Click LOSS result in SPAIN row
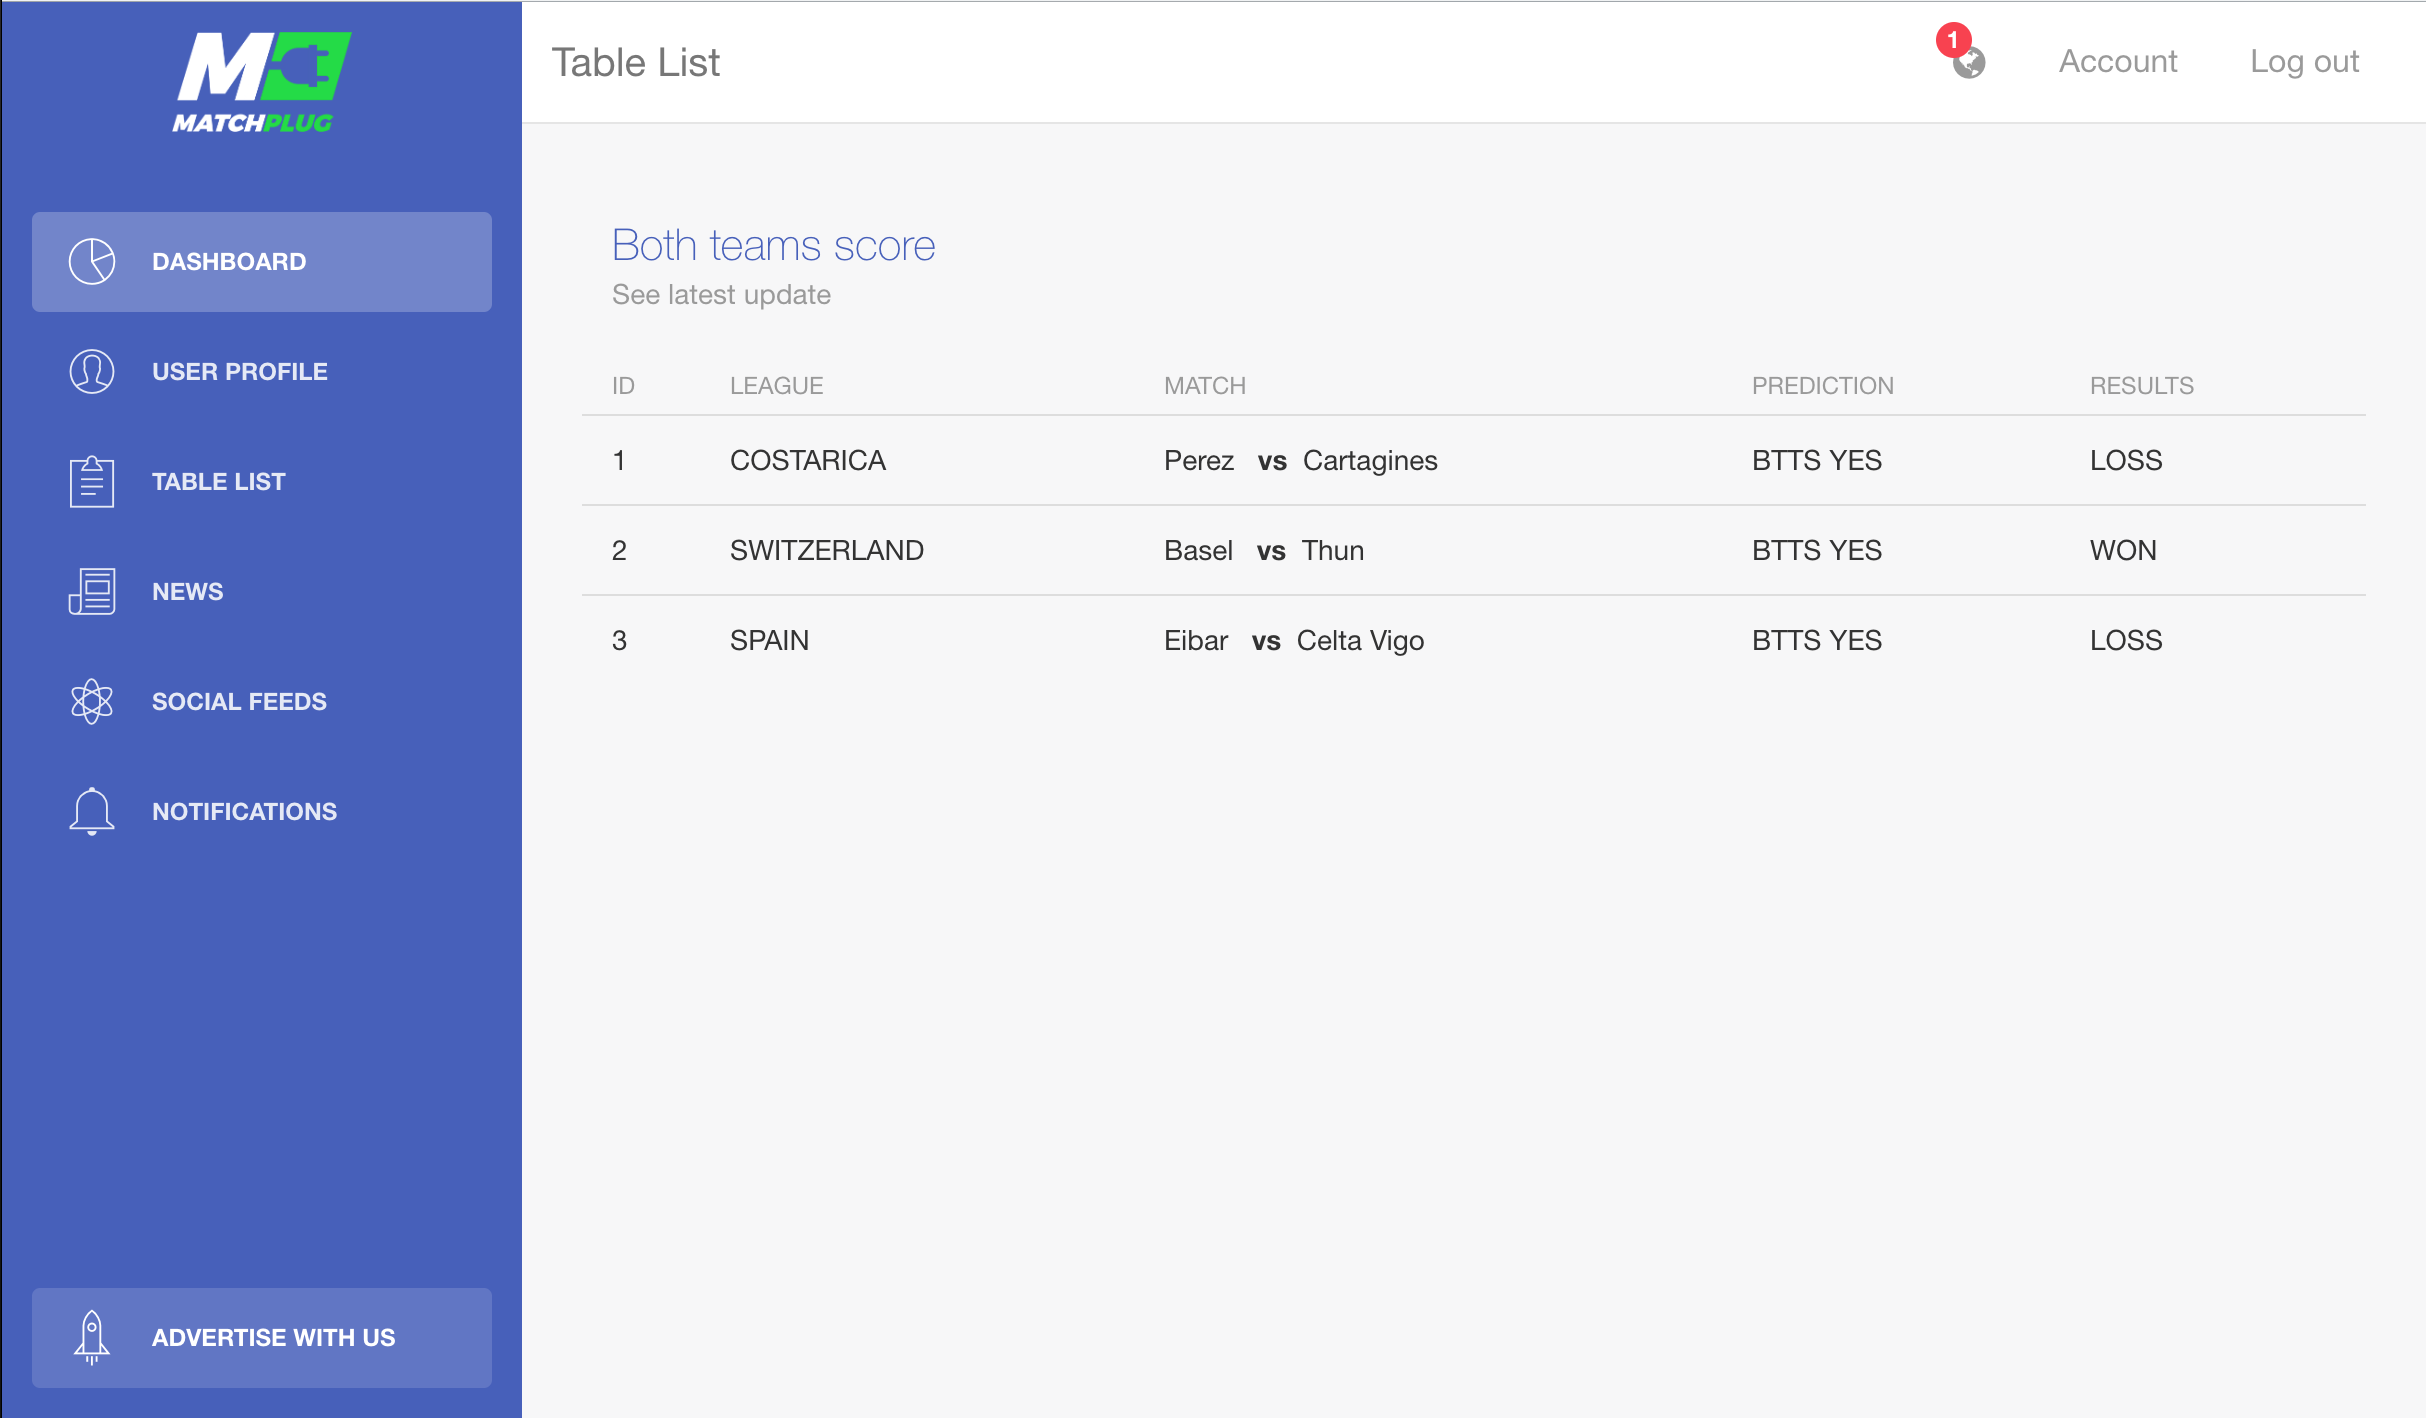This screenshot has width=2426, height=1418. [2125, 640]
